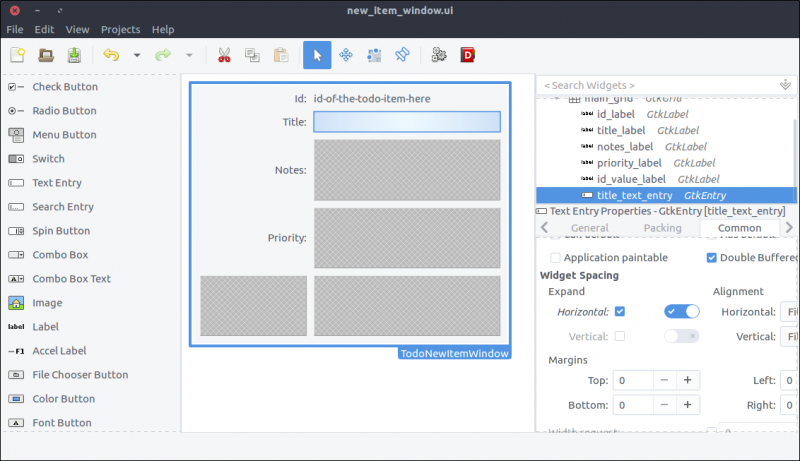
Task: Toggle the Horizontal expand switch
Action: (682, 312)
